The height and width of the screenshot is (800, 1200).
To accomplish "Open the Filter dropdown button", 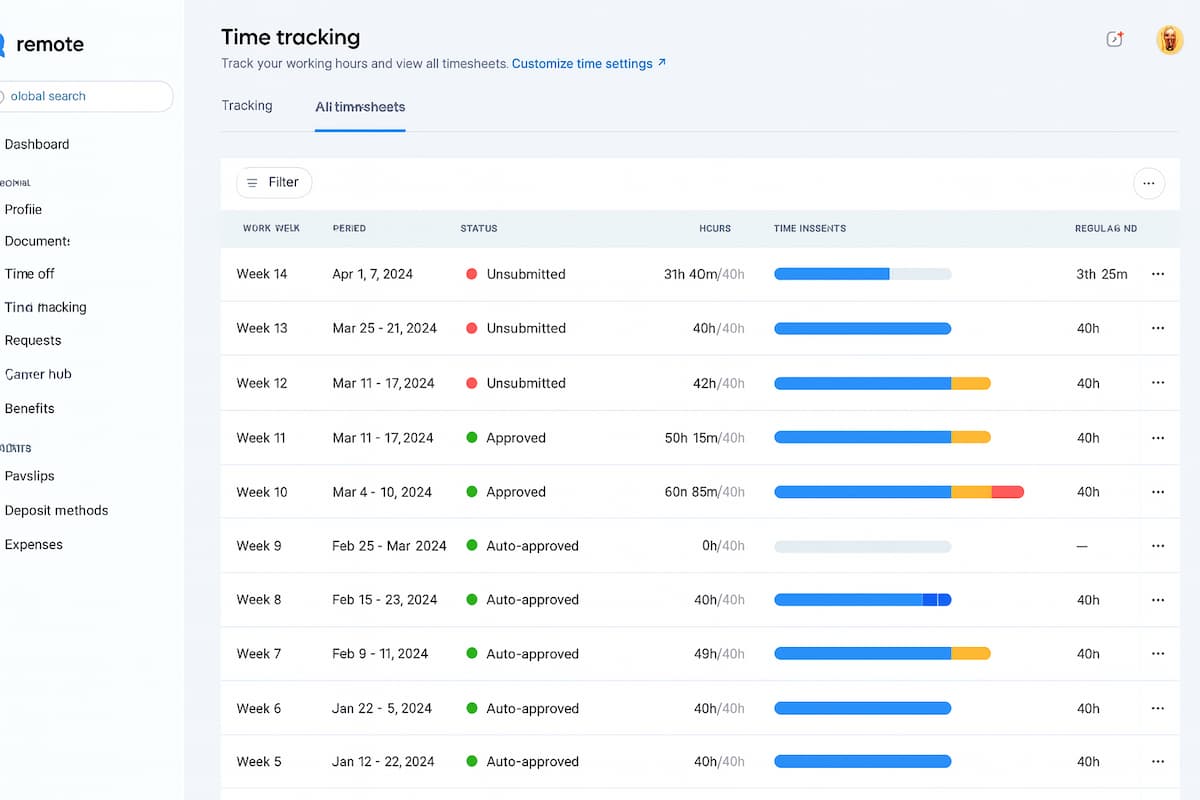I will click(274, 183).
